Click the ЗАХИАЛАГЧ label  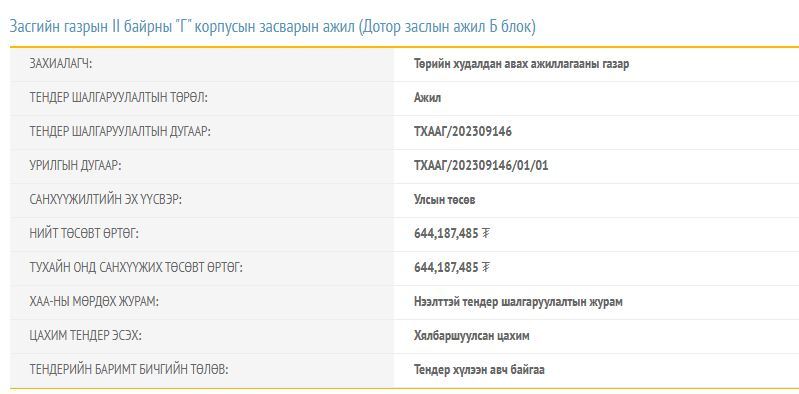pyautogui.click(x=61, y=64)
